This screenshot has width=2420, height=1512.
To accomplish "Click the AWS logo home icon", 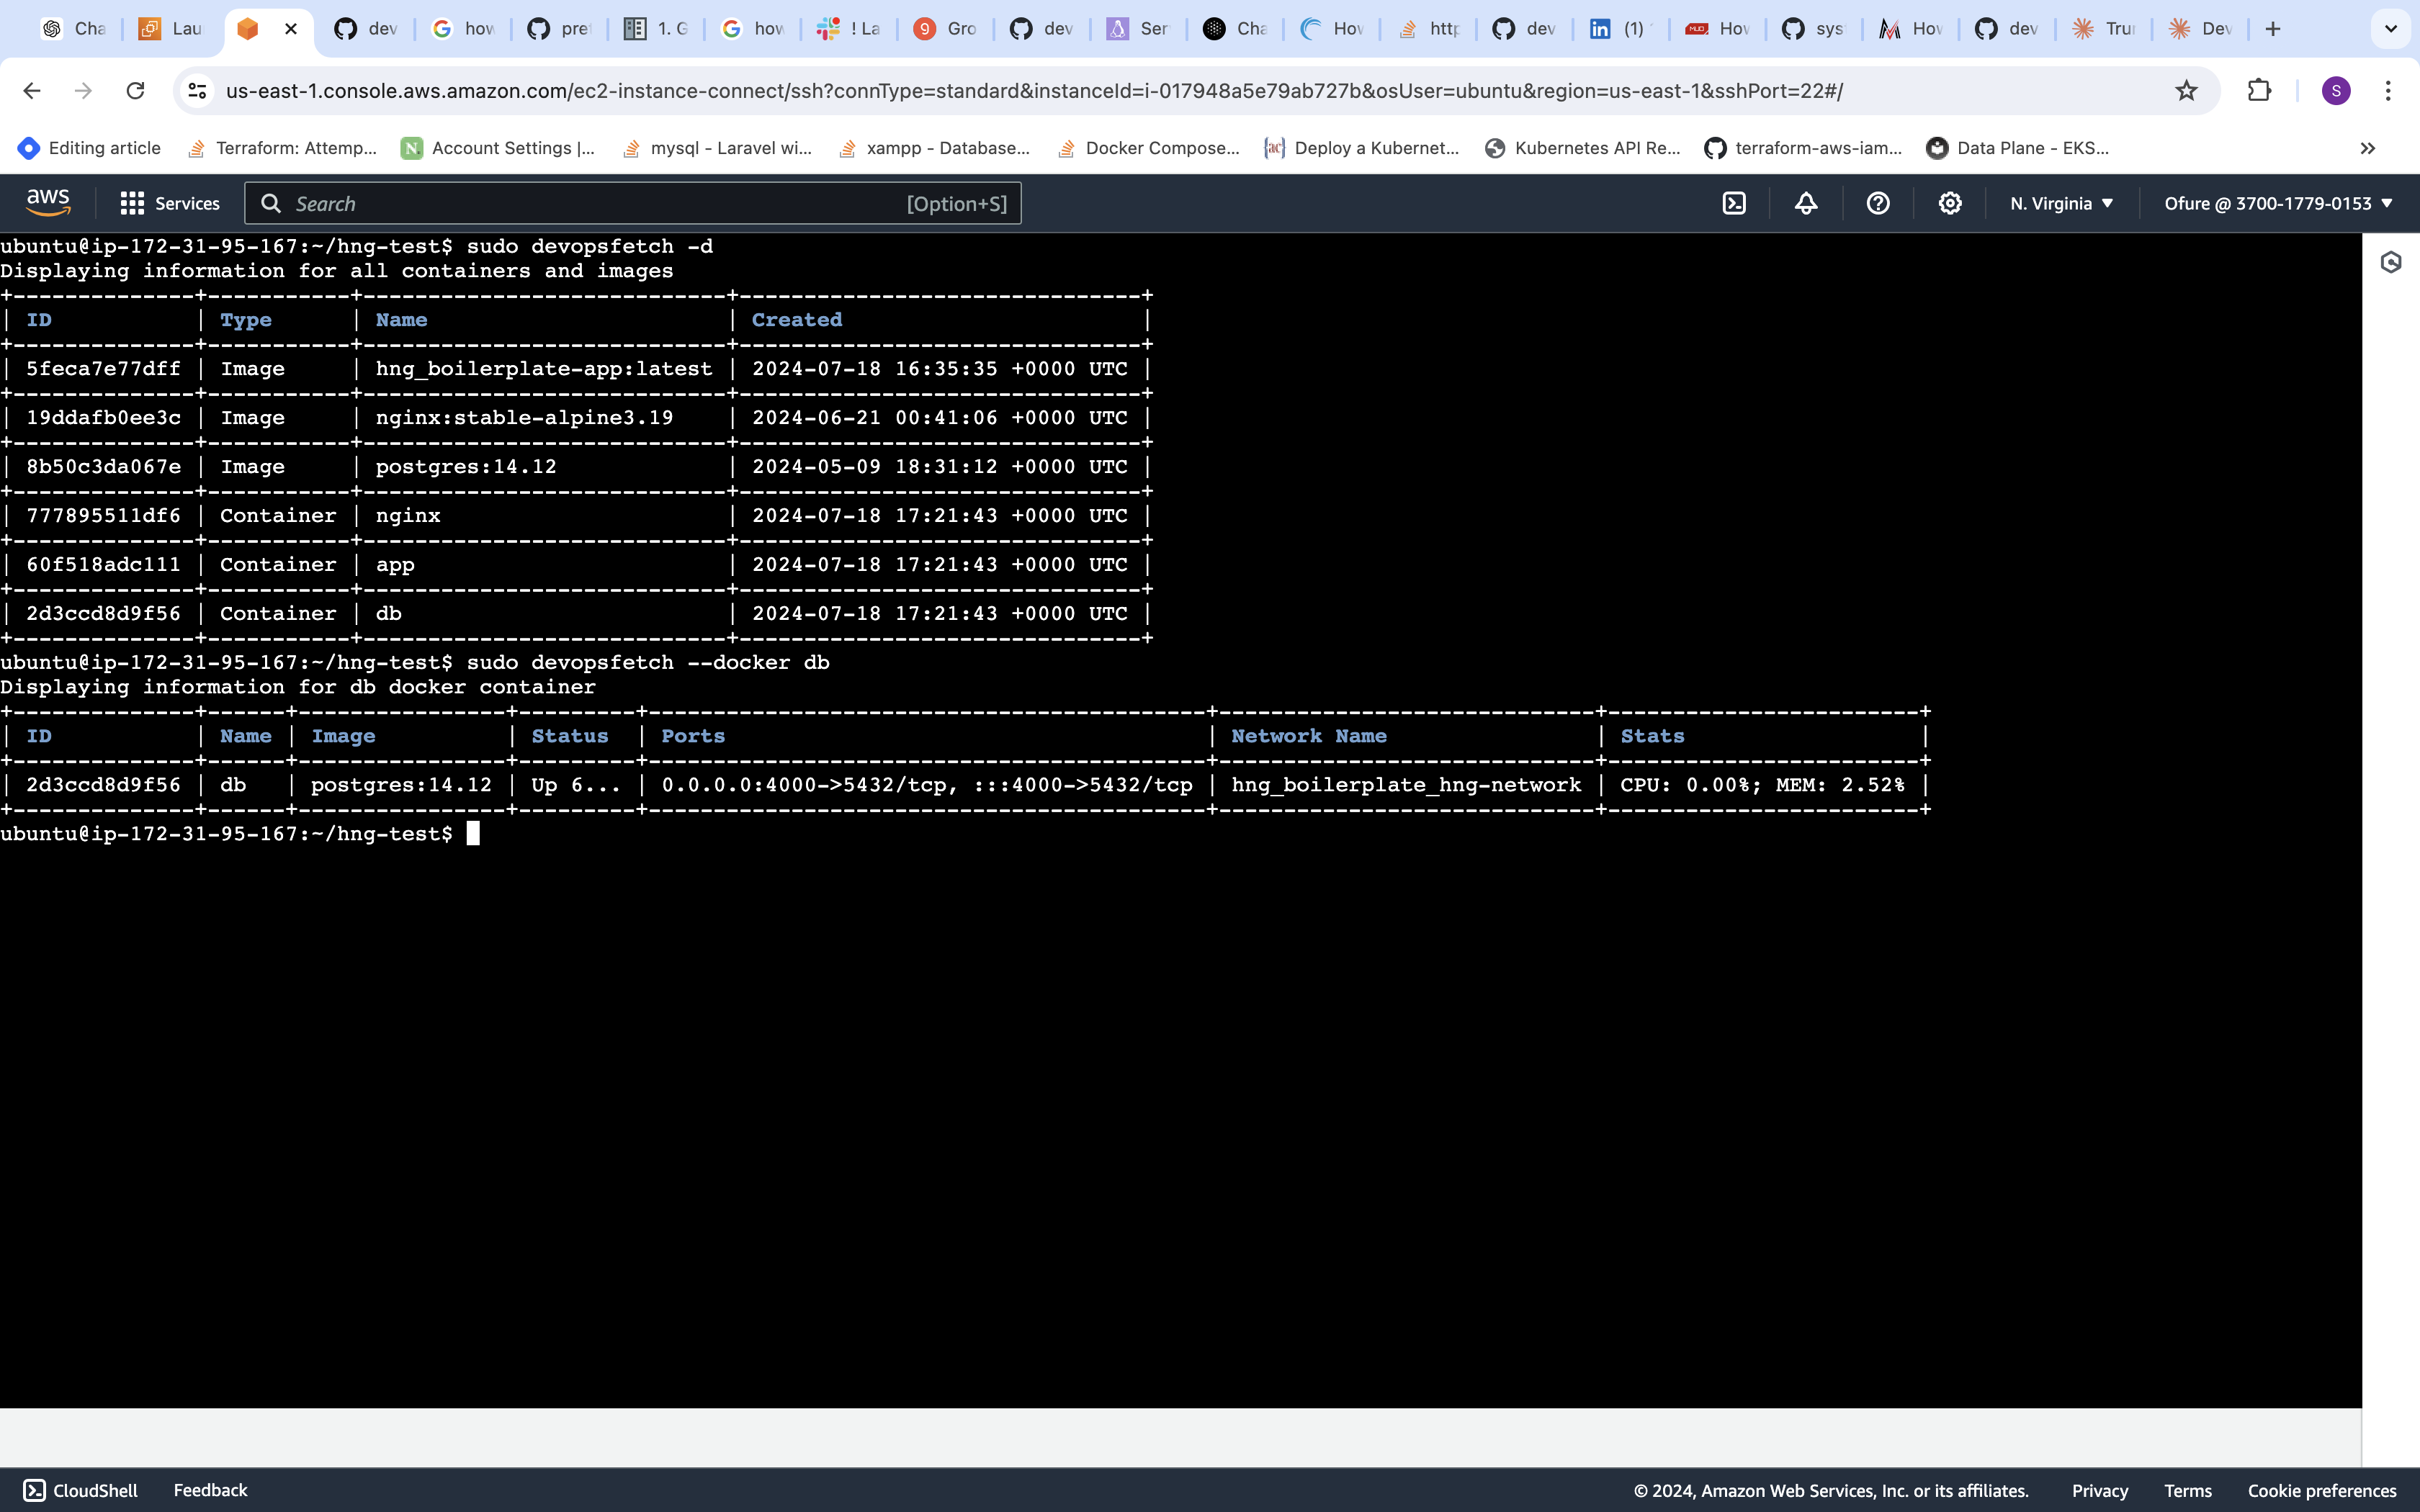I will [x=48, y=203].
